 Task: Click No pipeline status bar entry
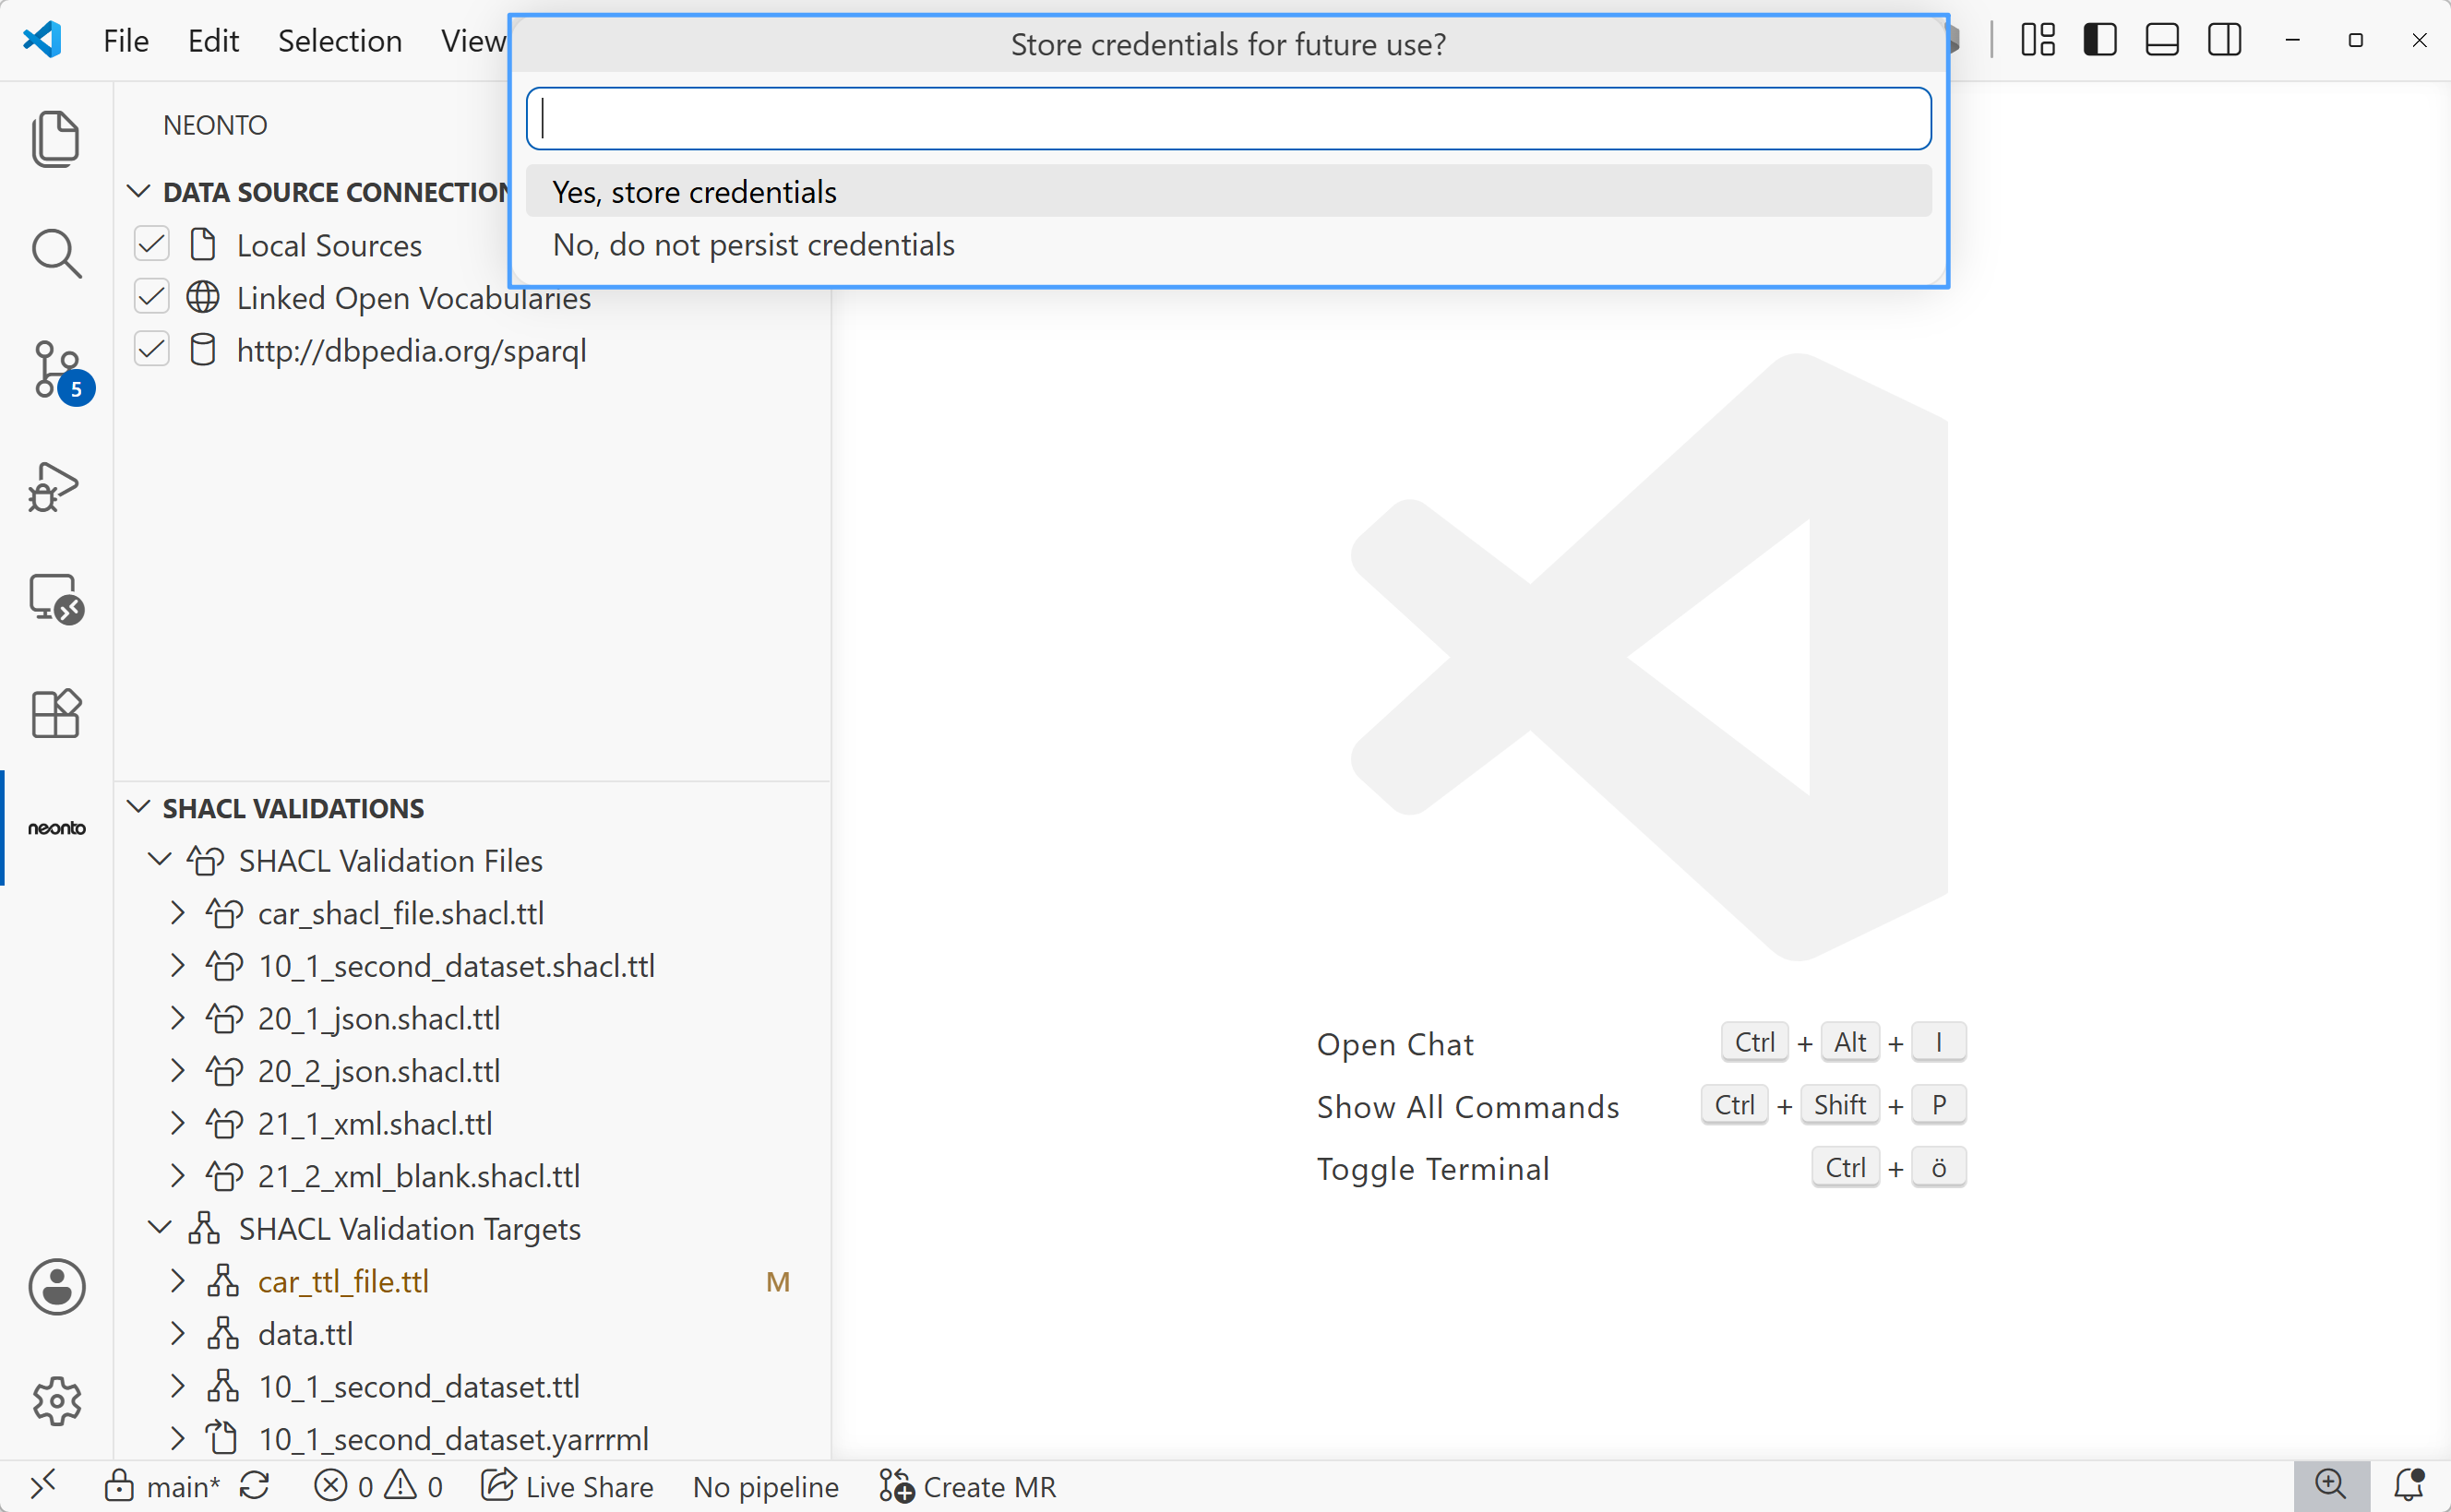(765, 1486)
